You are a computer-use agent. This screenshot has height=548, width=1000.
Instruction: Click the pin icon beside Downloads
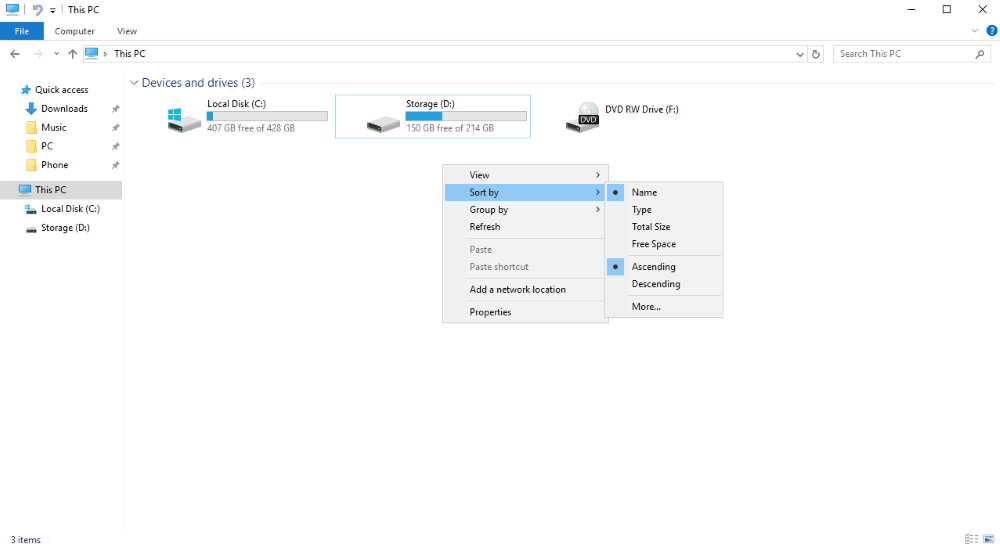115,109
